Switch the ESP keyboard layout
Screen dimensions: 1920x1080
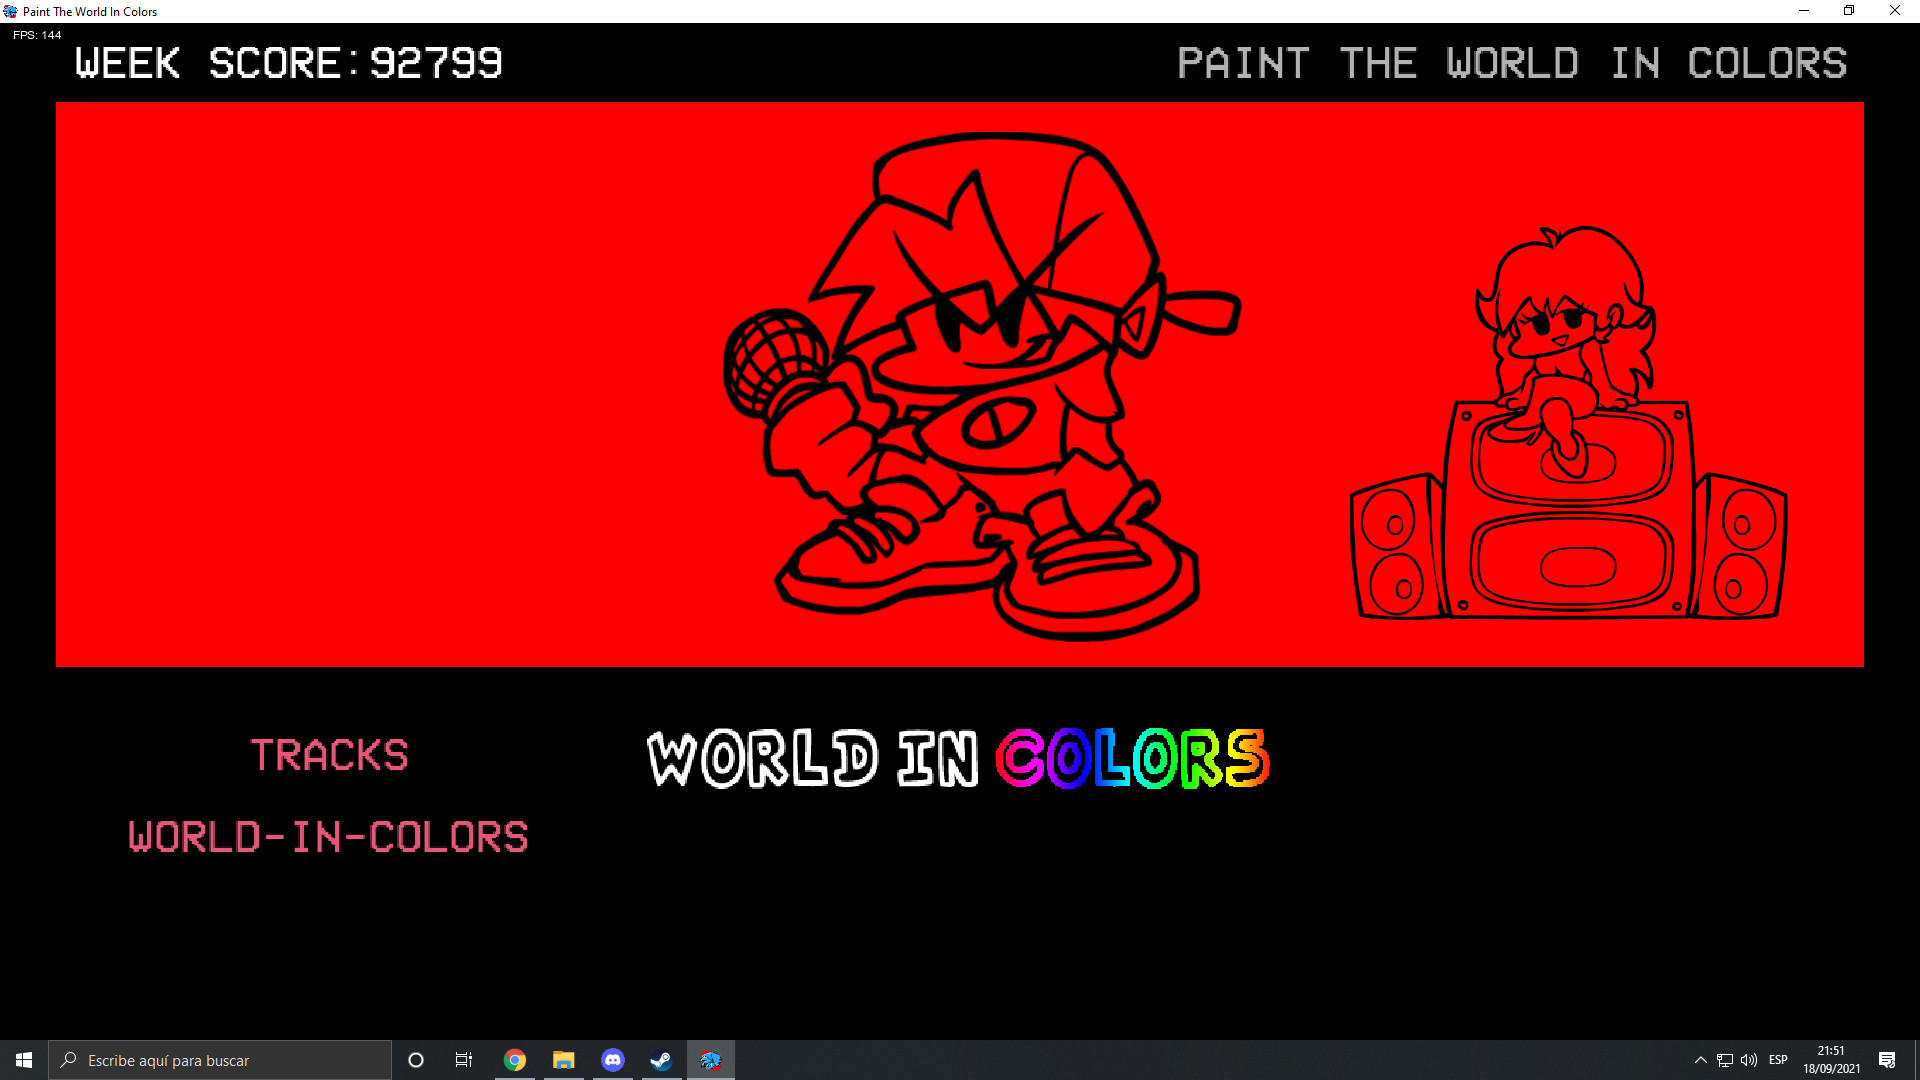pyautogui.click(x=1779, y=1060)
